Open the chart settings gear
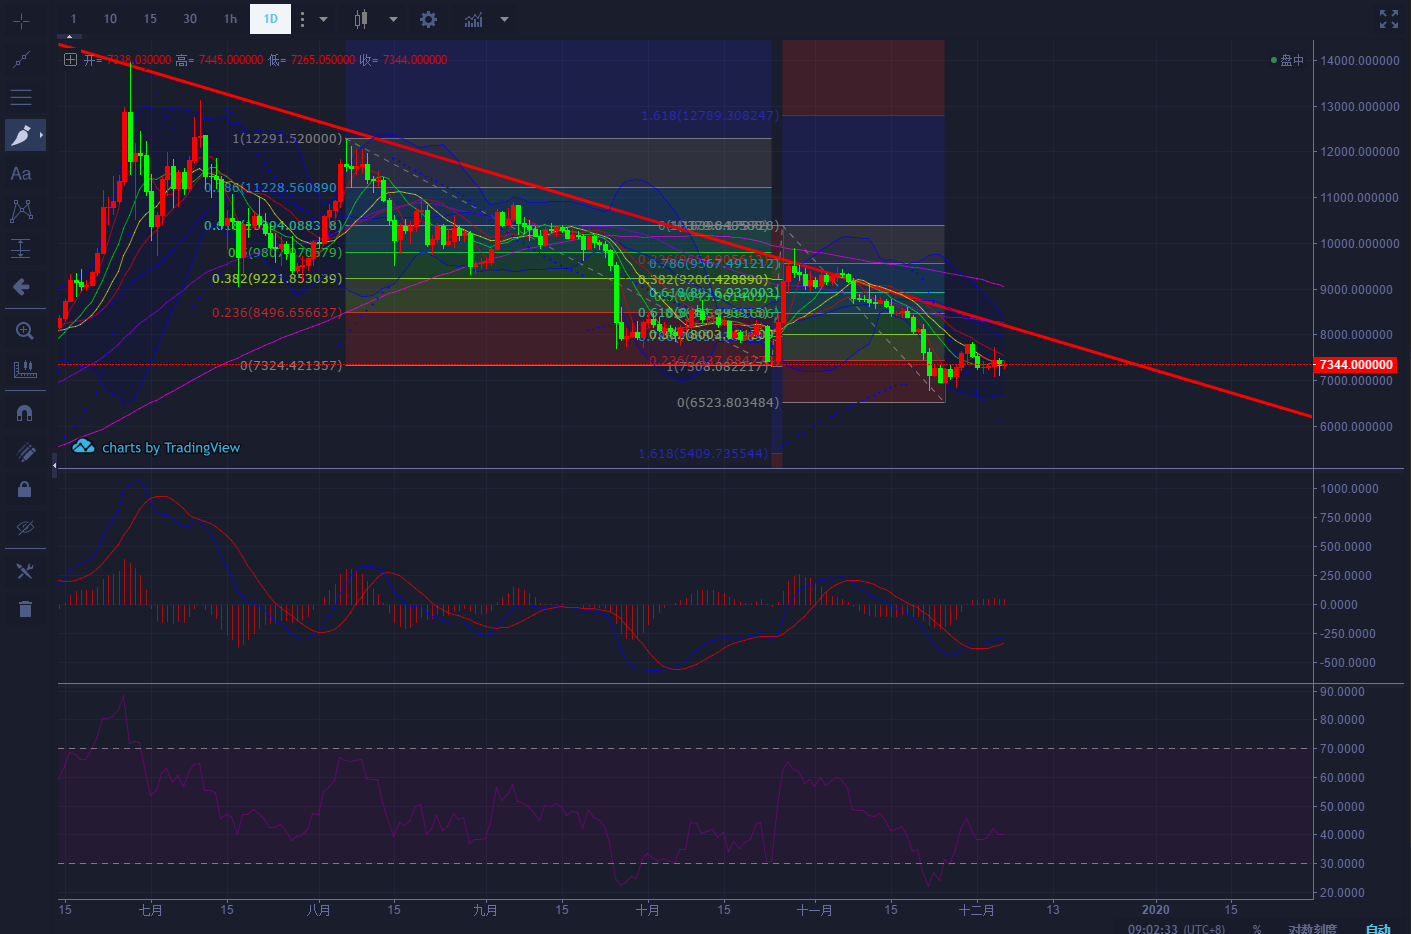Image resolution: width=1411 pixels, height=934 pixels. (x=428, y=19)
